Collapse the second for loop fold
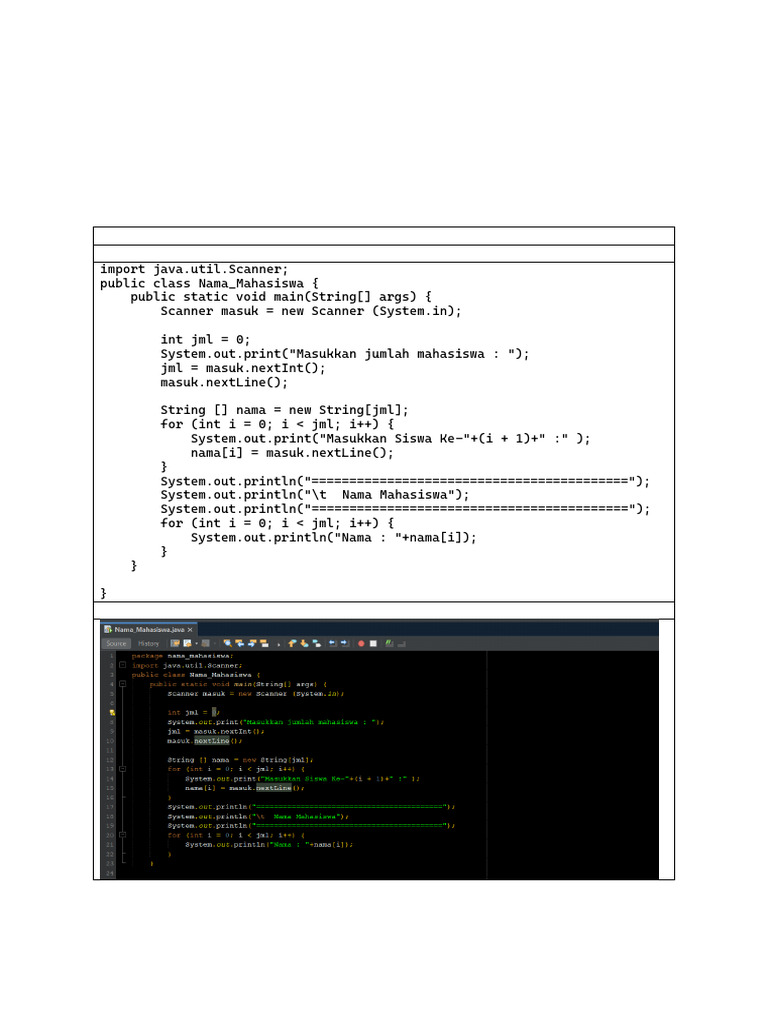The image size is (768, 1024). pyautogui.click(x=122, y=835)
